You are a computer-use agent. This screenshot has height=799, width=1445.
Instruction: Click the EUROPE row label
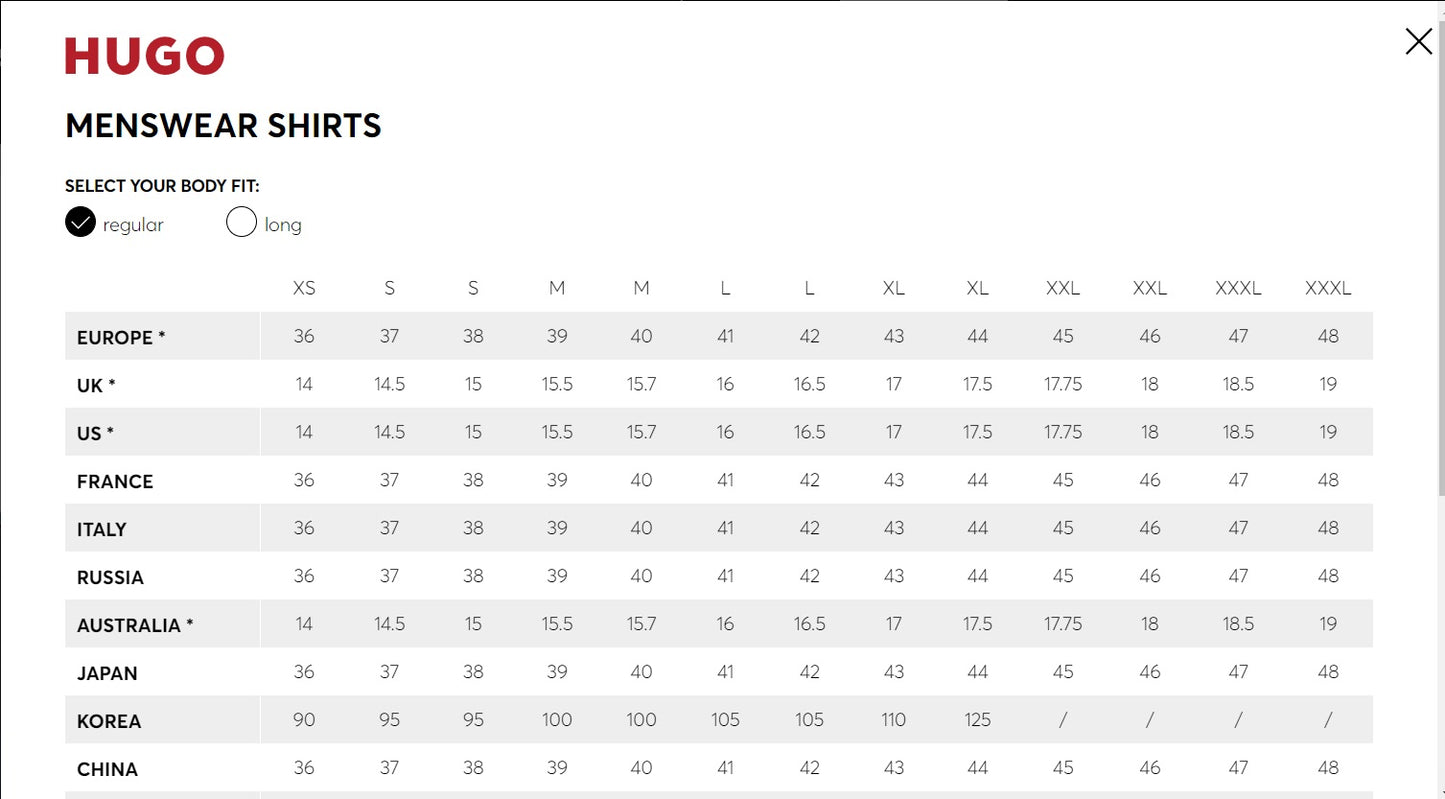point(121,338)
